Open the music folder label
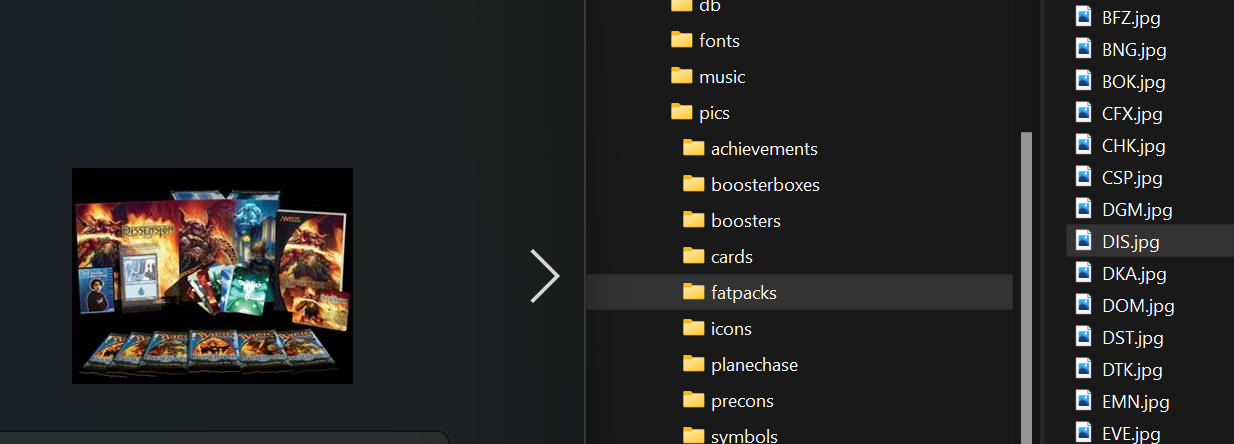1234x444 pixels. coord(722,77)
